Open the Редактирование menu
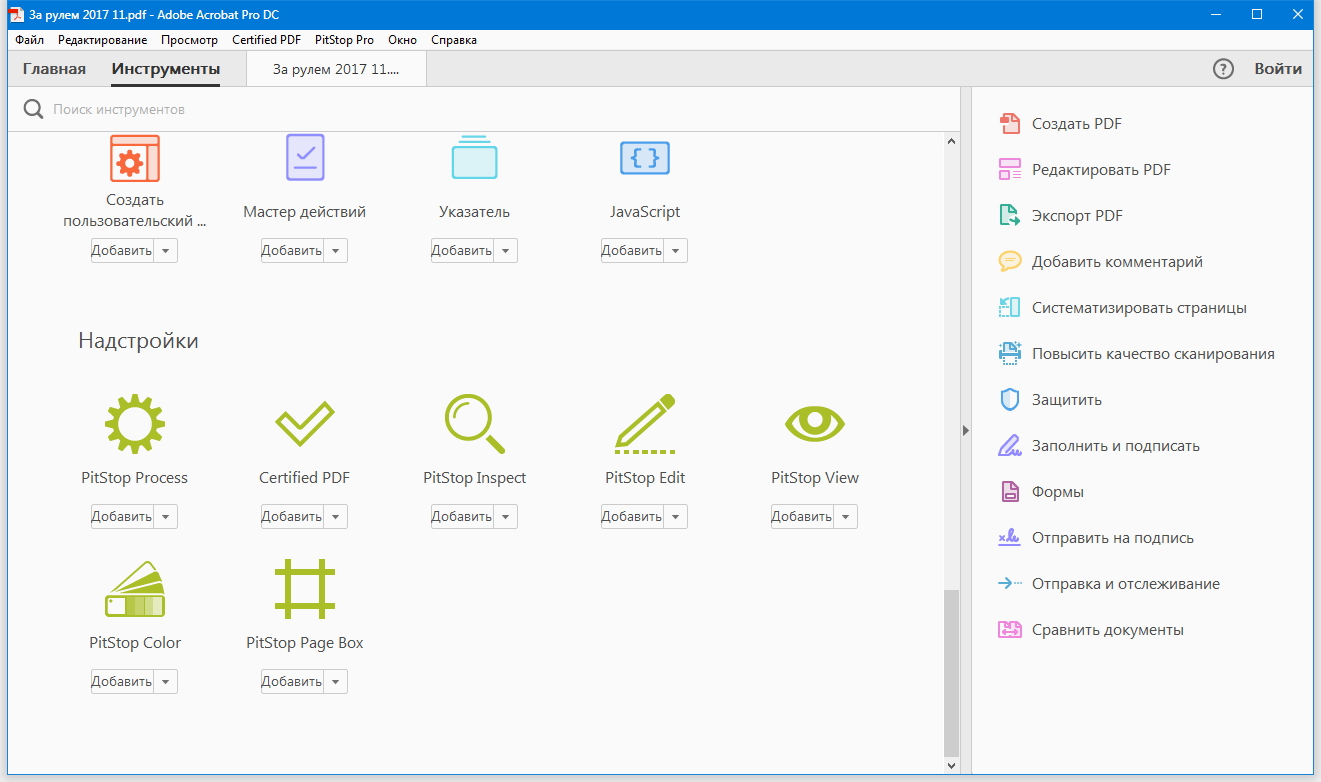Viewport: 1321px width, 782px height. click(x=102, y=40)
